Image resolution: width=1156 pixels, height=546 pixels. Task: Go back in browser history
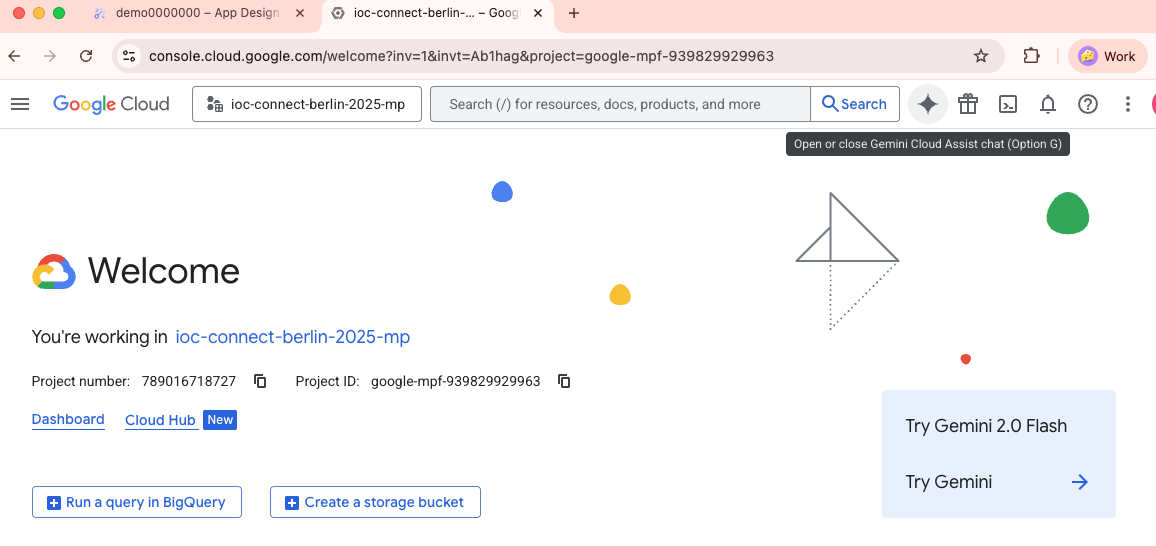coord(14,56)
